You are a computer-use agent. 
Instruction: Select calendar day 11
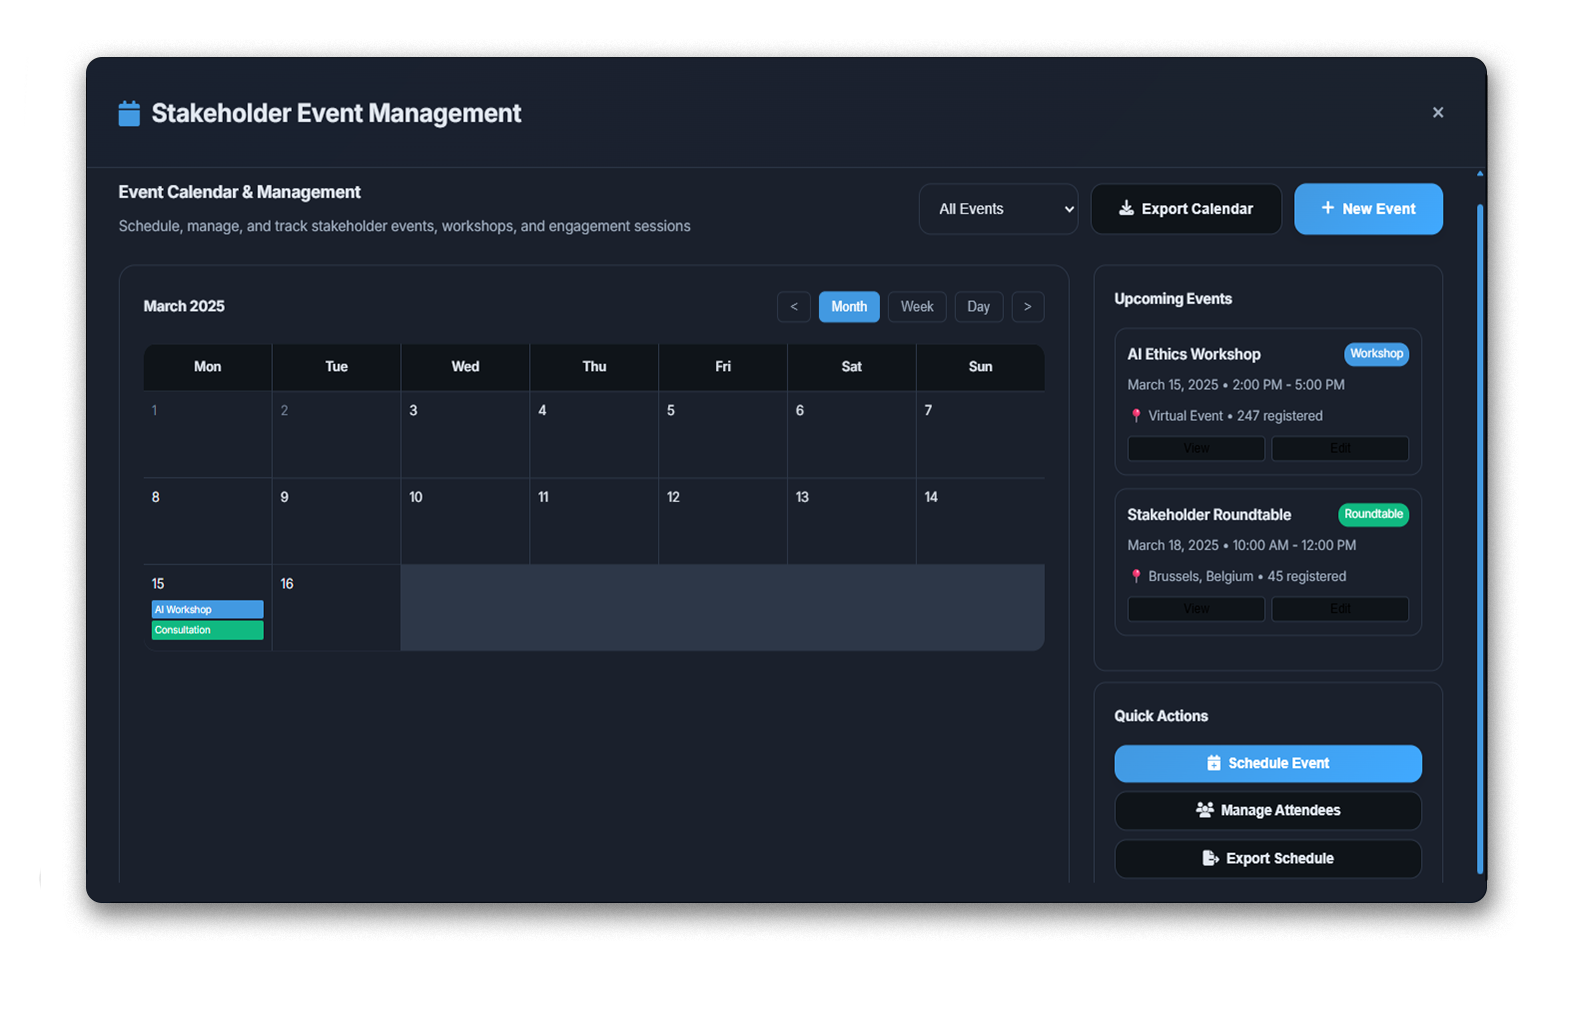click(x=594, y=521)
